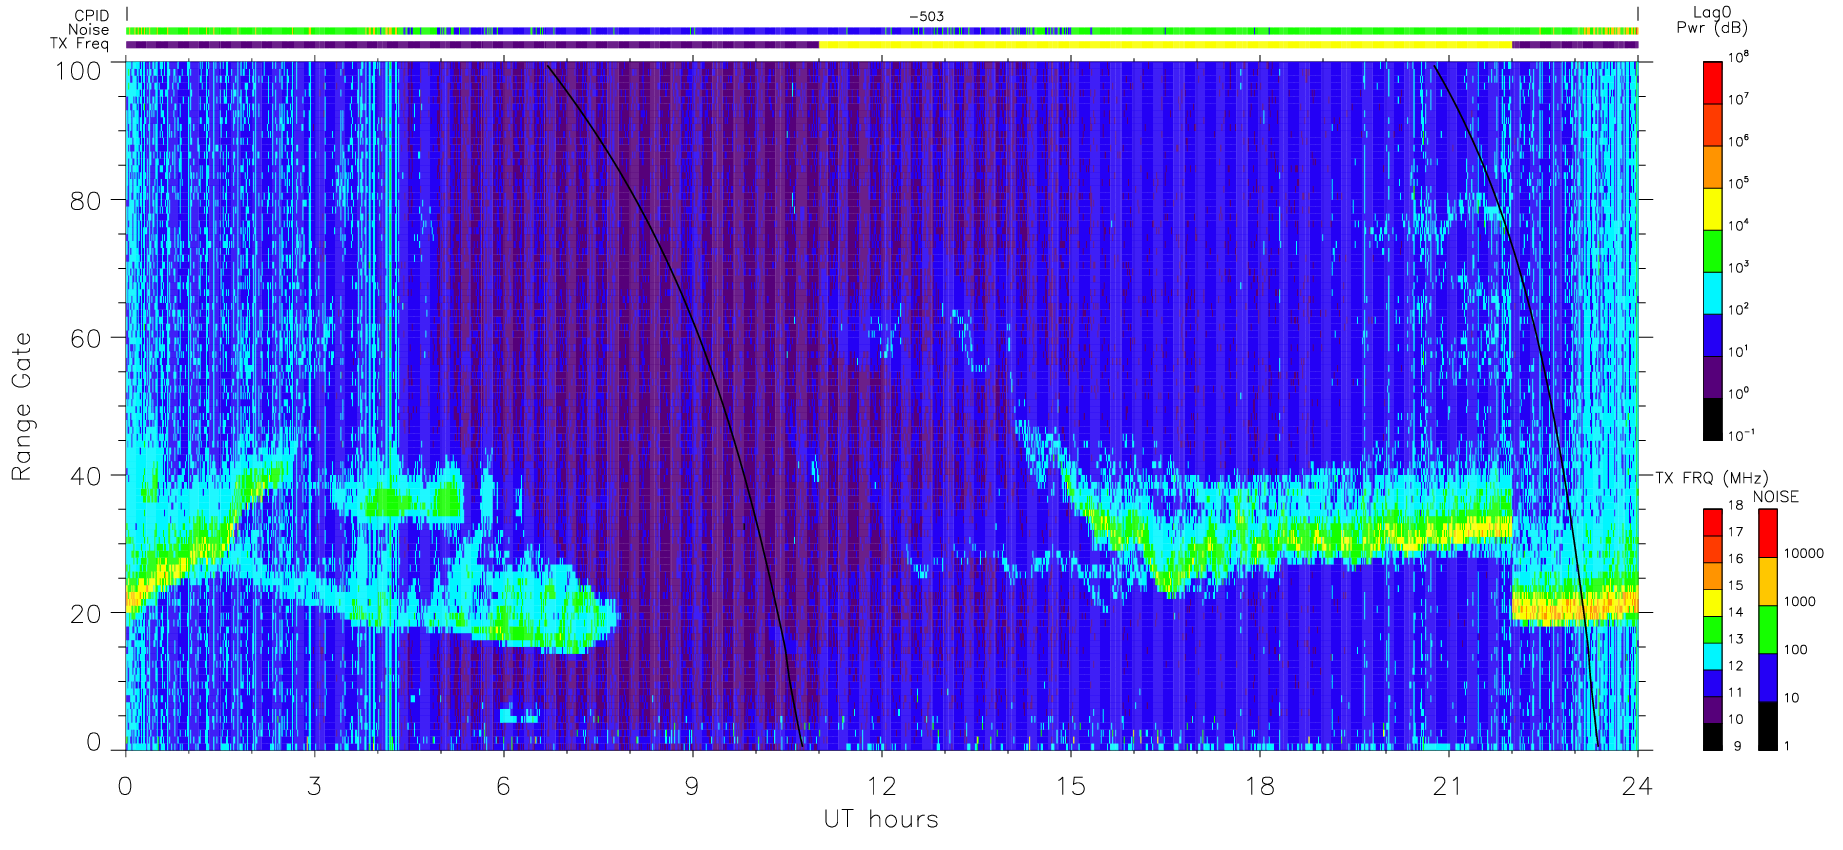Click the 'TX FRQ (MHz)' legend title

point(1711,478)
